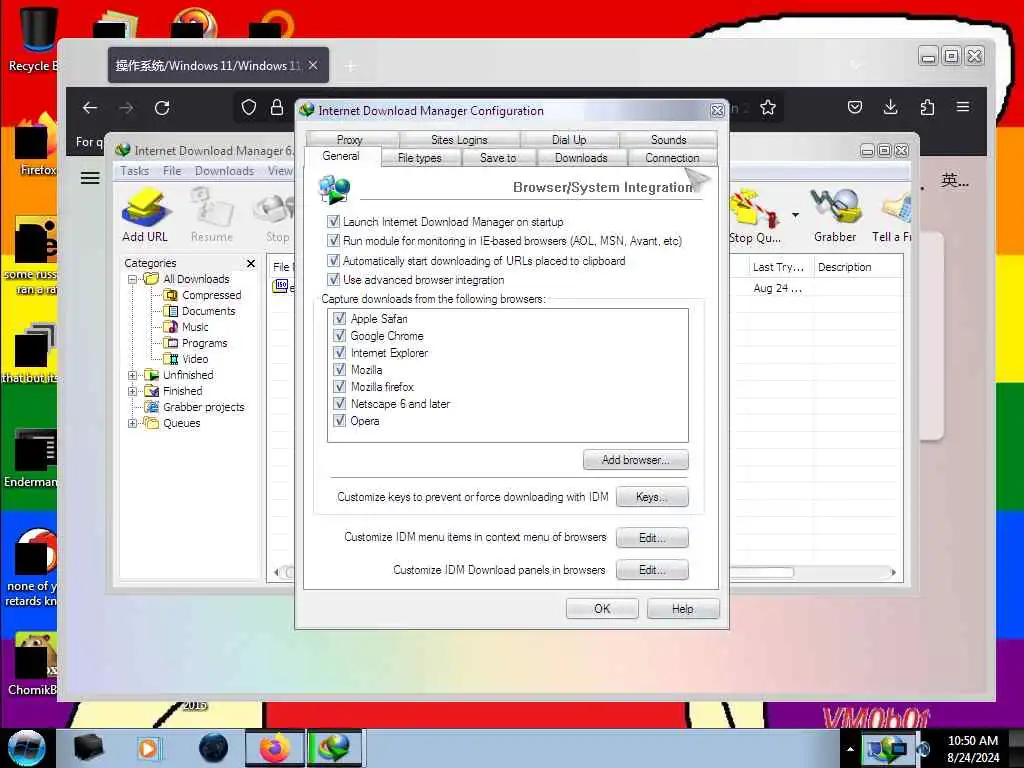The image size is (1024, 768).
Task: Expand the Queues category
Action: 133,423
